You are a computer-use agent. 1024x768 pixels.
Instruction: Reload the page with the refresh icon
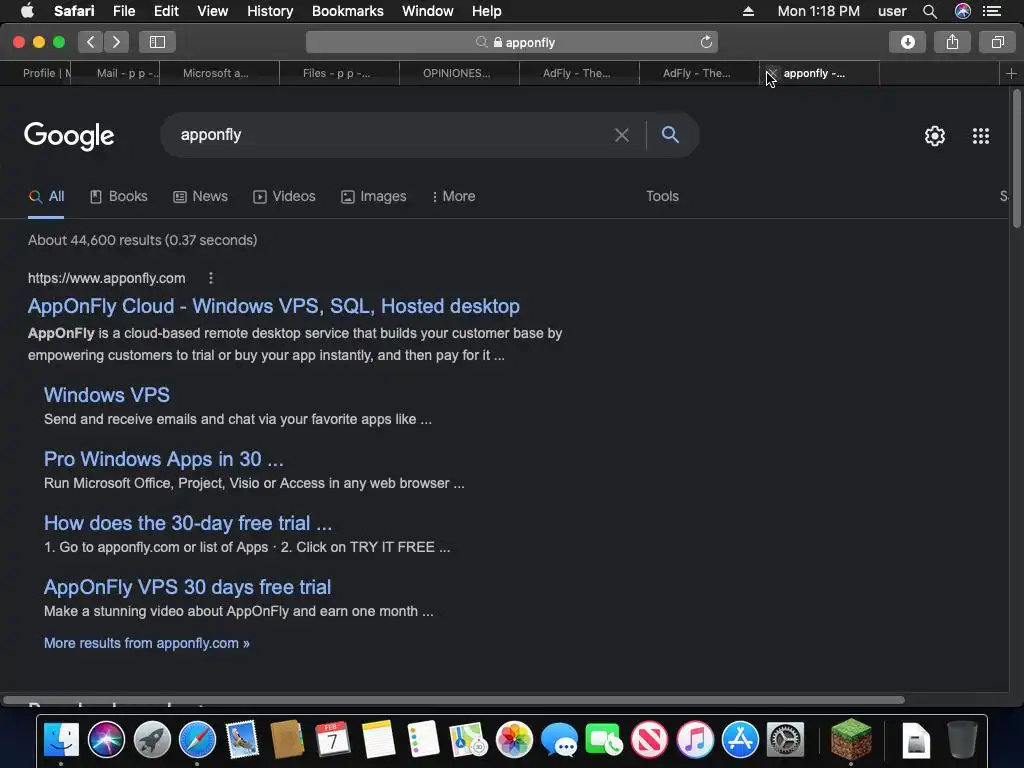[x=706, y=42]
